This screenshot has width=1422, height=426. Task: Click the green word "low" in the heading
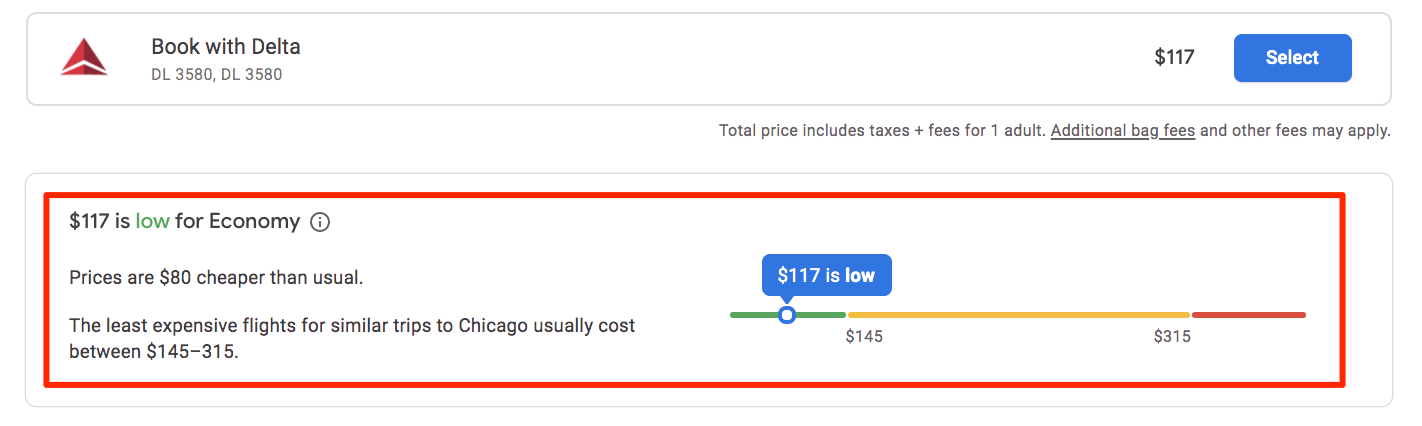click(153, 222)
